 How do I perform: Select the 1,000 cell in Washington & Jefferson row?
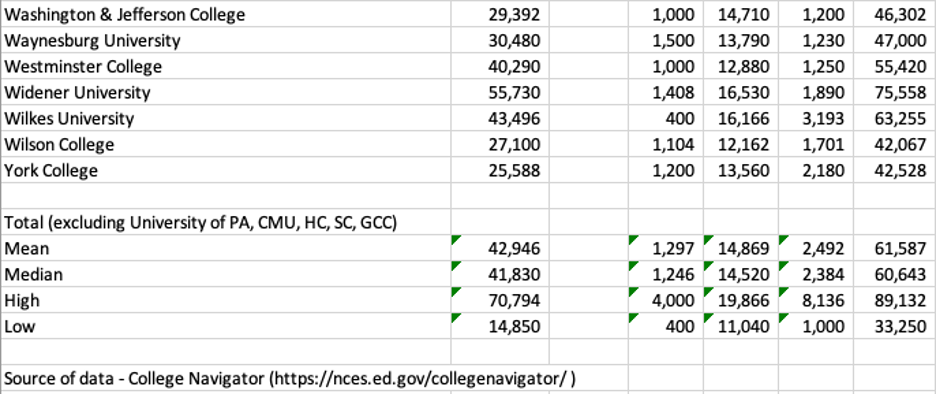coord(666,15)
